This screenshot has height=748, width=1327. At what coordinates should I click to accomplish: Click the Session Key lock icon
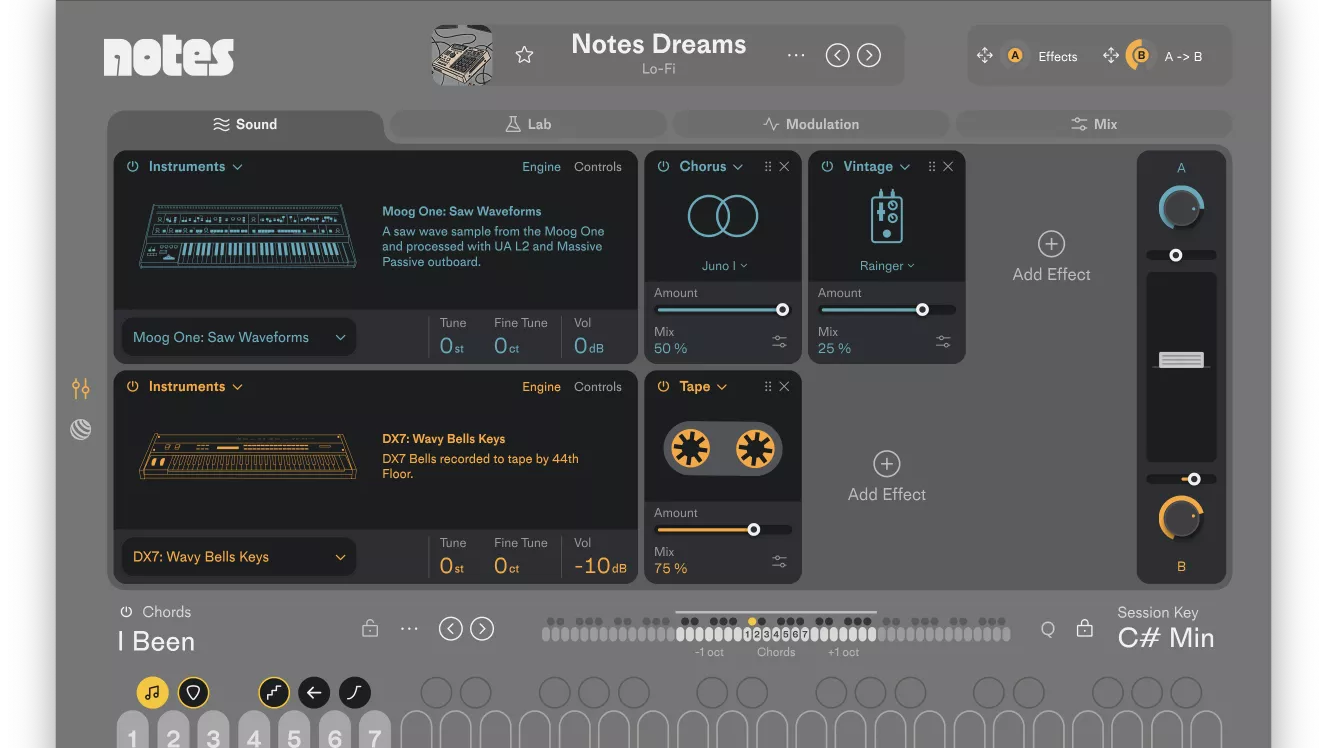click(x=1084, y=629)
